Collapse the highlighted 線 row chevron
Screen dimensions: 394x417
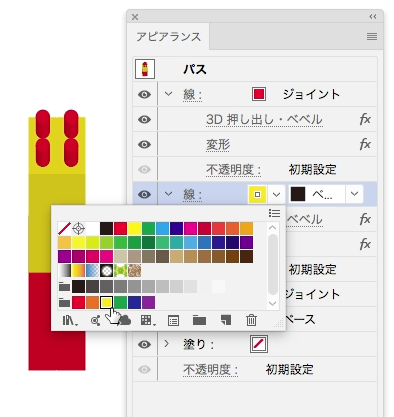click(x=168, y=193)
